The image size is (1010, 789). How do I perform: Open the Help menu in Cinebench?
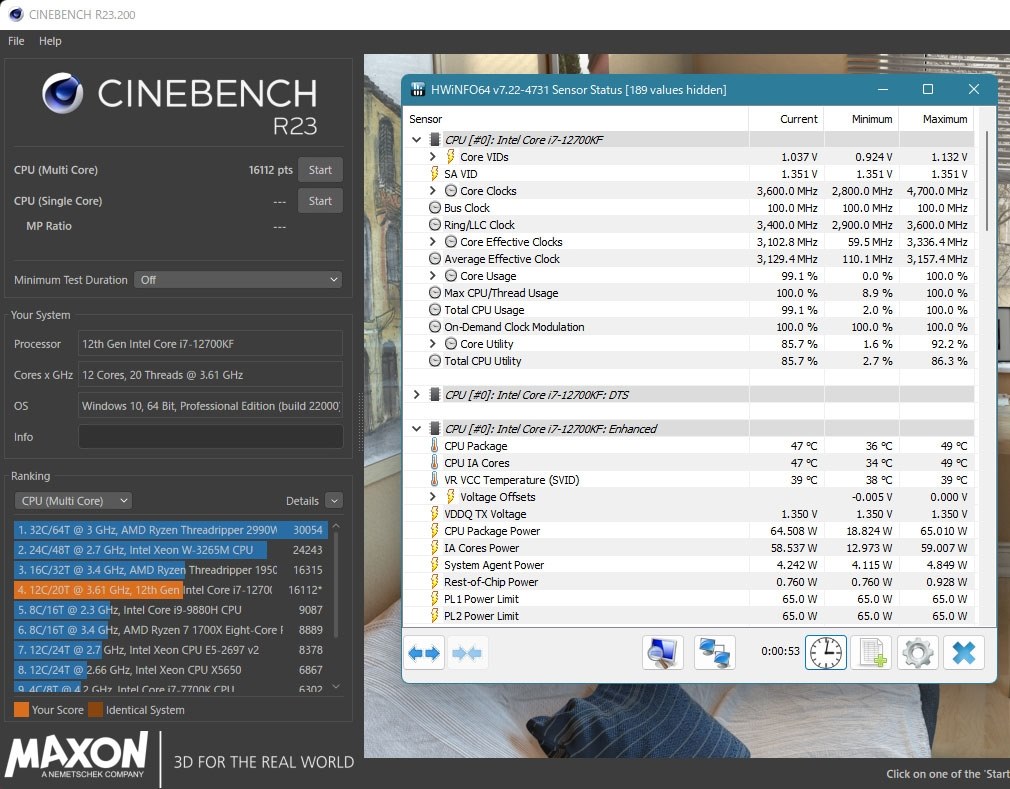(x=50, y=41)
